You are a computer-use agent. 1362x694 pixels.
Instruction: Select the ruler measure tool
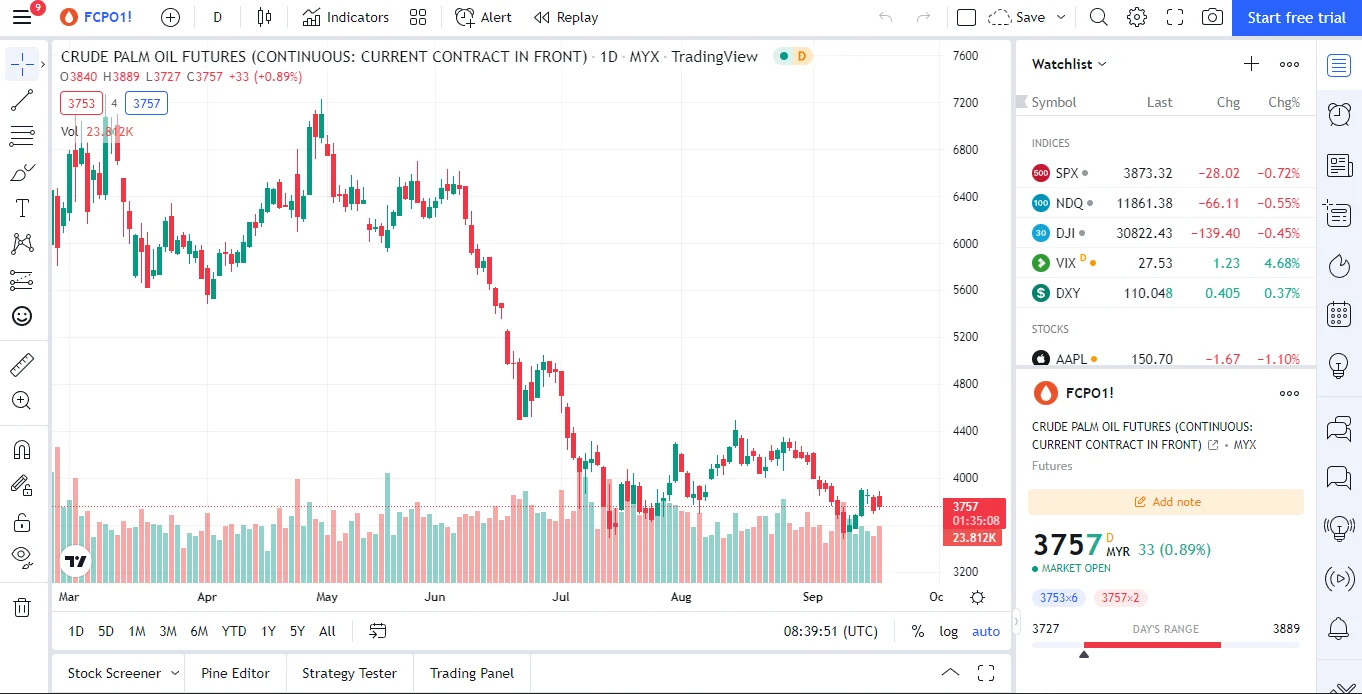click(x=22, y=365)
